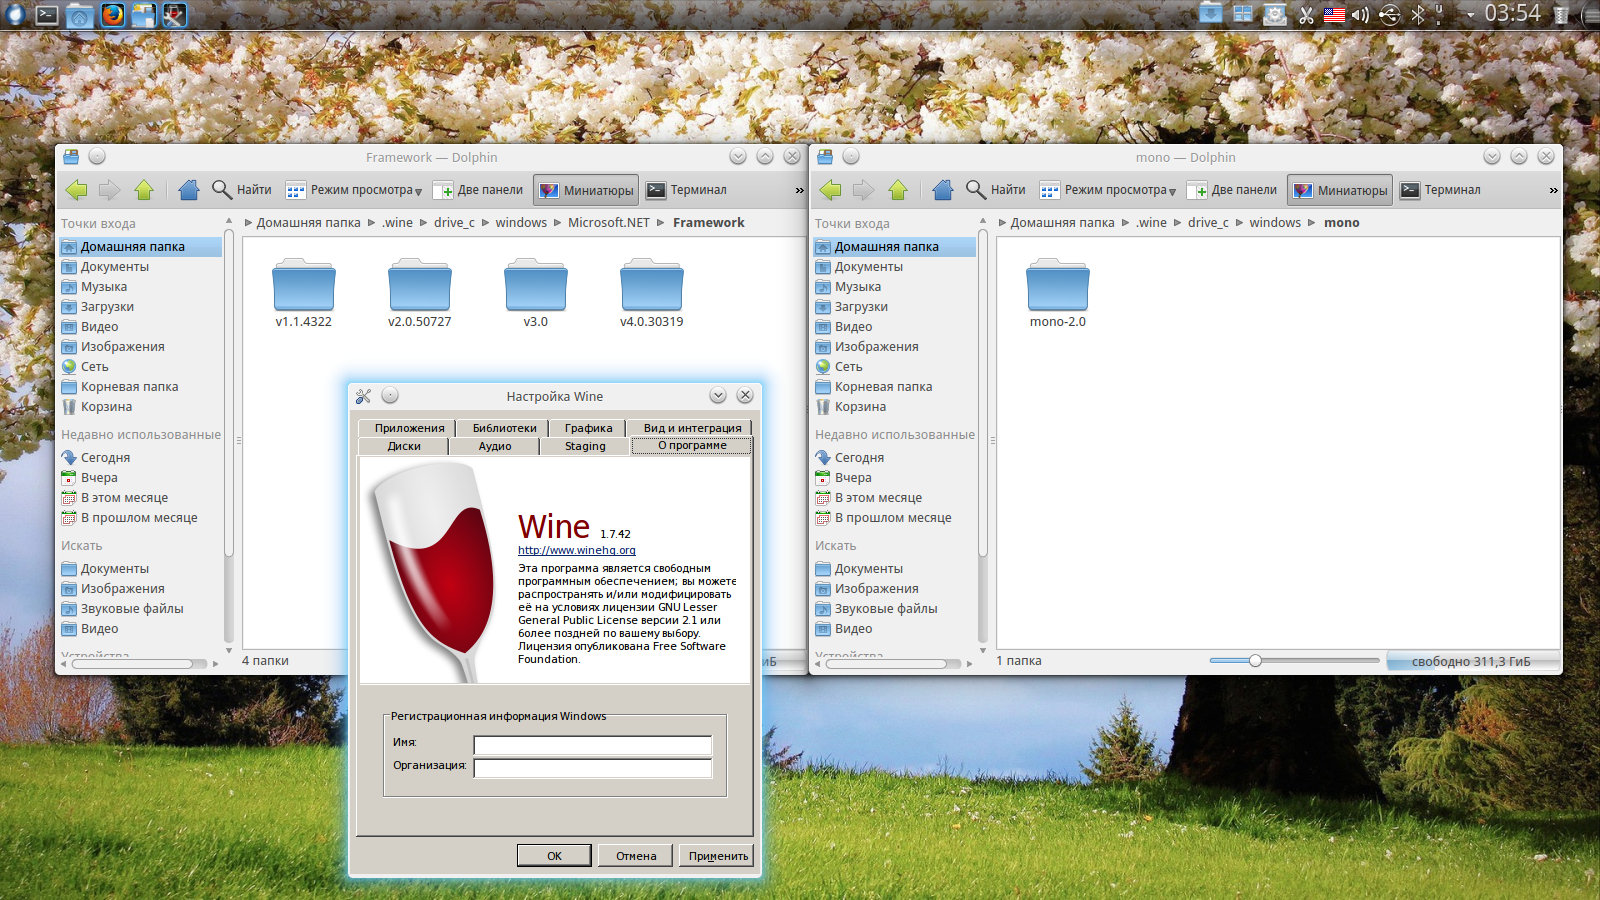Click the Home icon in Framework toolbar
This screenshot has width=1600, height=900.
coord(189,190)
